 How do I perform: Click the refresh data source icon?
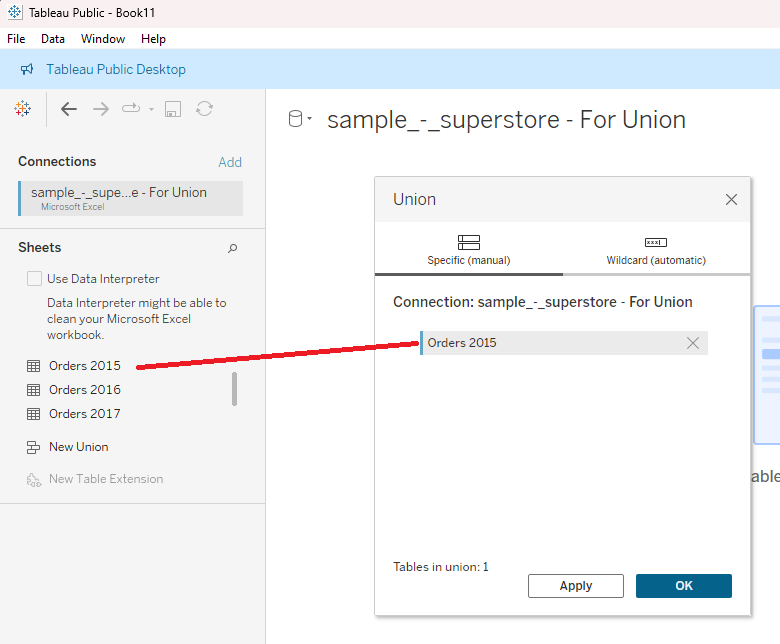[x=204, y=109]
